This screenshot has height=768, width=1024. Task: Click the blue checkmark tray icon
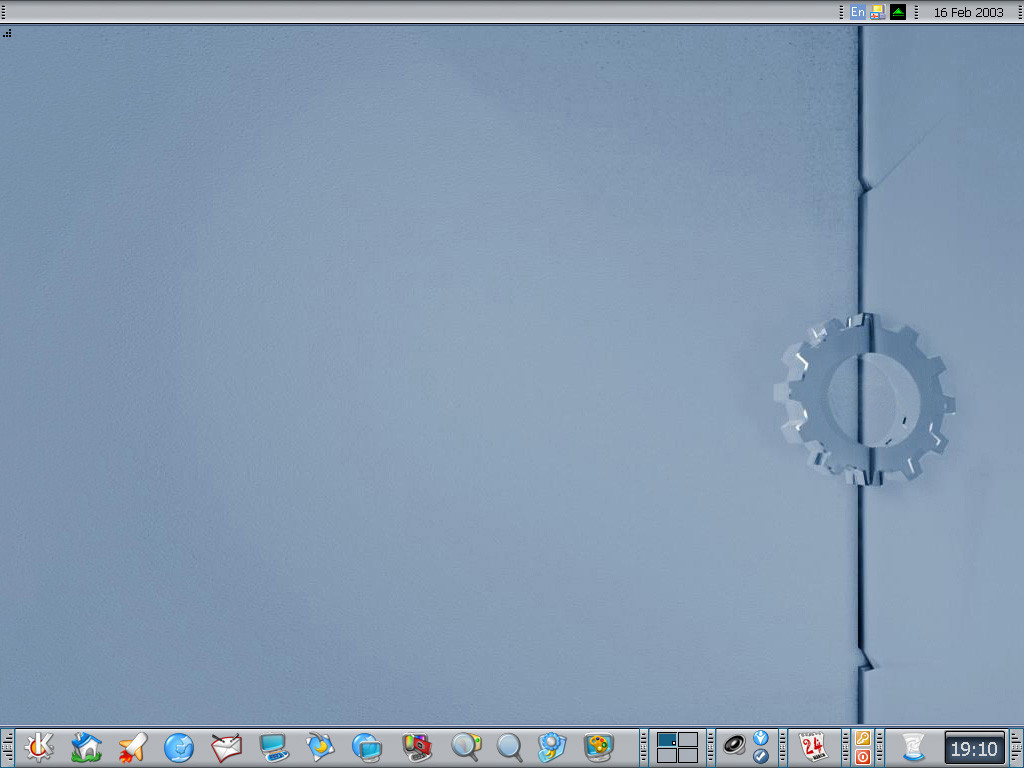[x=761, y=756]
